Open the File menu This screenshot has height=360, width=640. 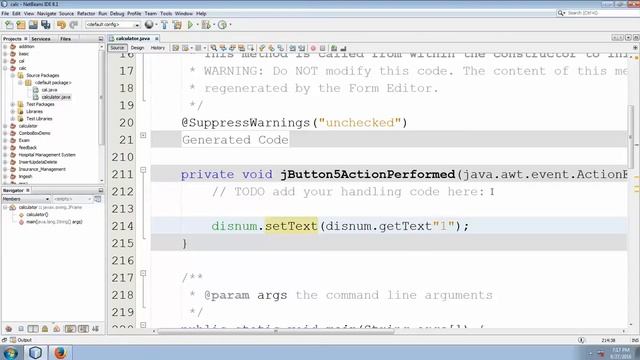coord(5,13)
